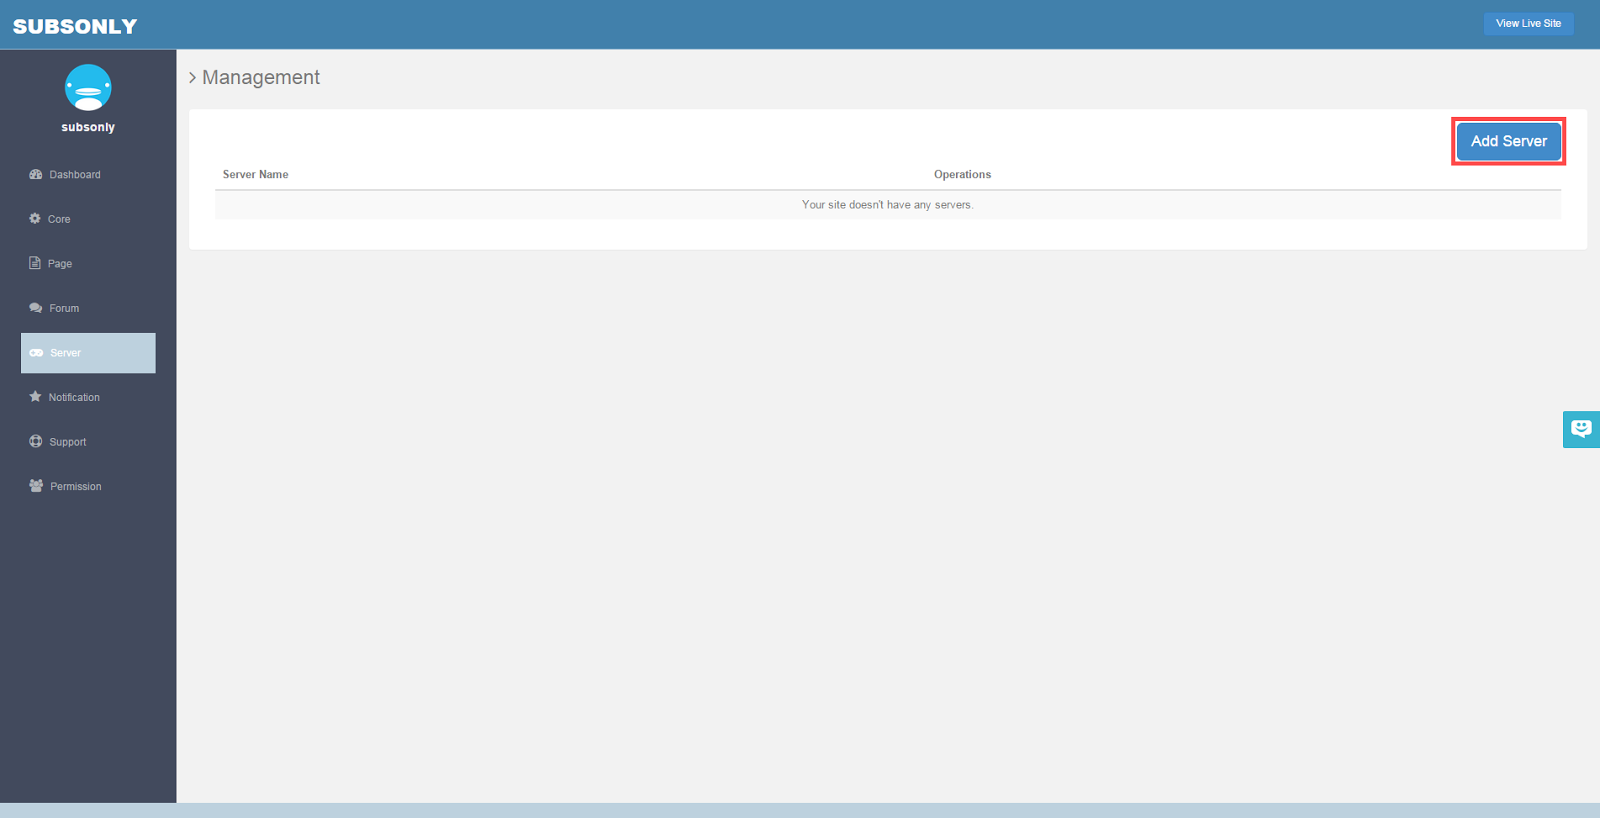Click the Server Name column header
Image resolution: width=1600 pixels, height=818 pixels.
(255, 174)
